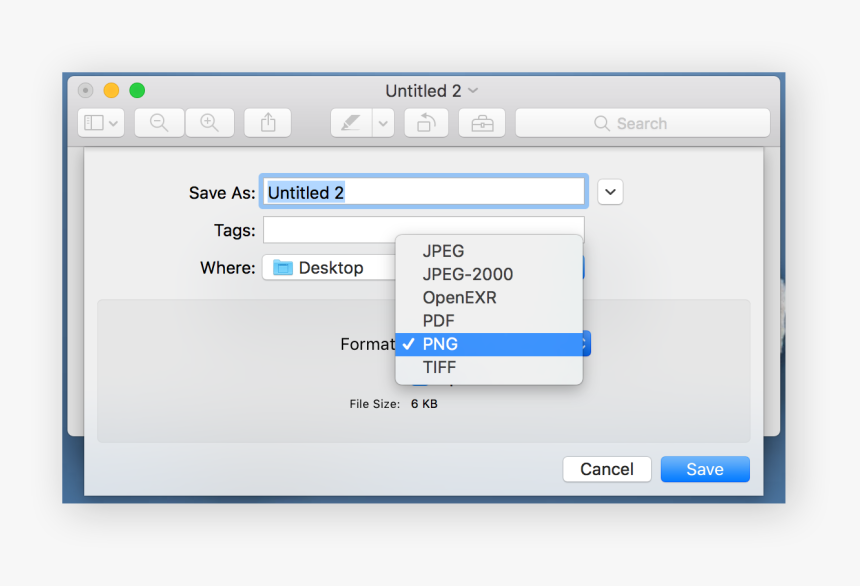Screen dimensions: 860x586
Task: Click the zoom in magnifier icon
Action: pos(210,123)
